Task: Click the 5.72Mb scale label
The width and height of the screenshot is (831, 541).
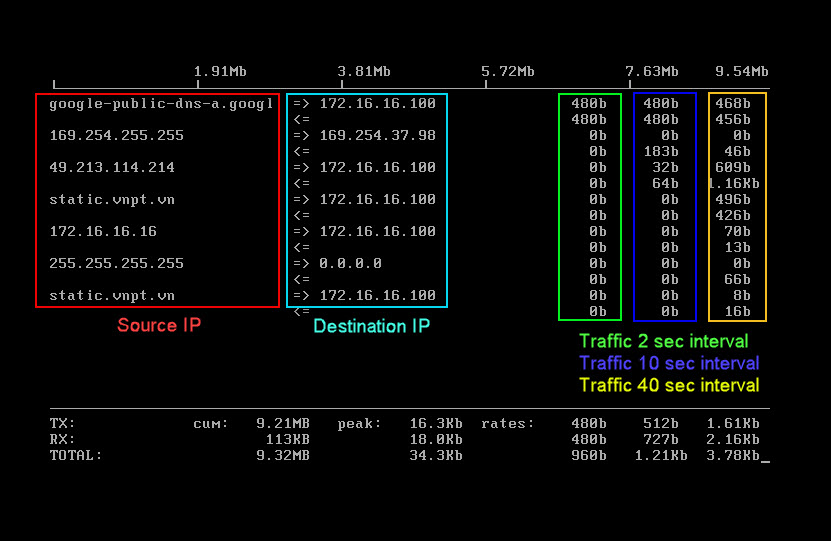Action: (x=508, y=72)
